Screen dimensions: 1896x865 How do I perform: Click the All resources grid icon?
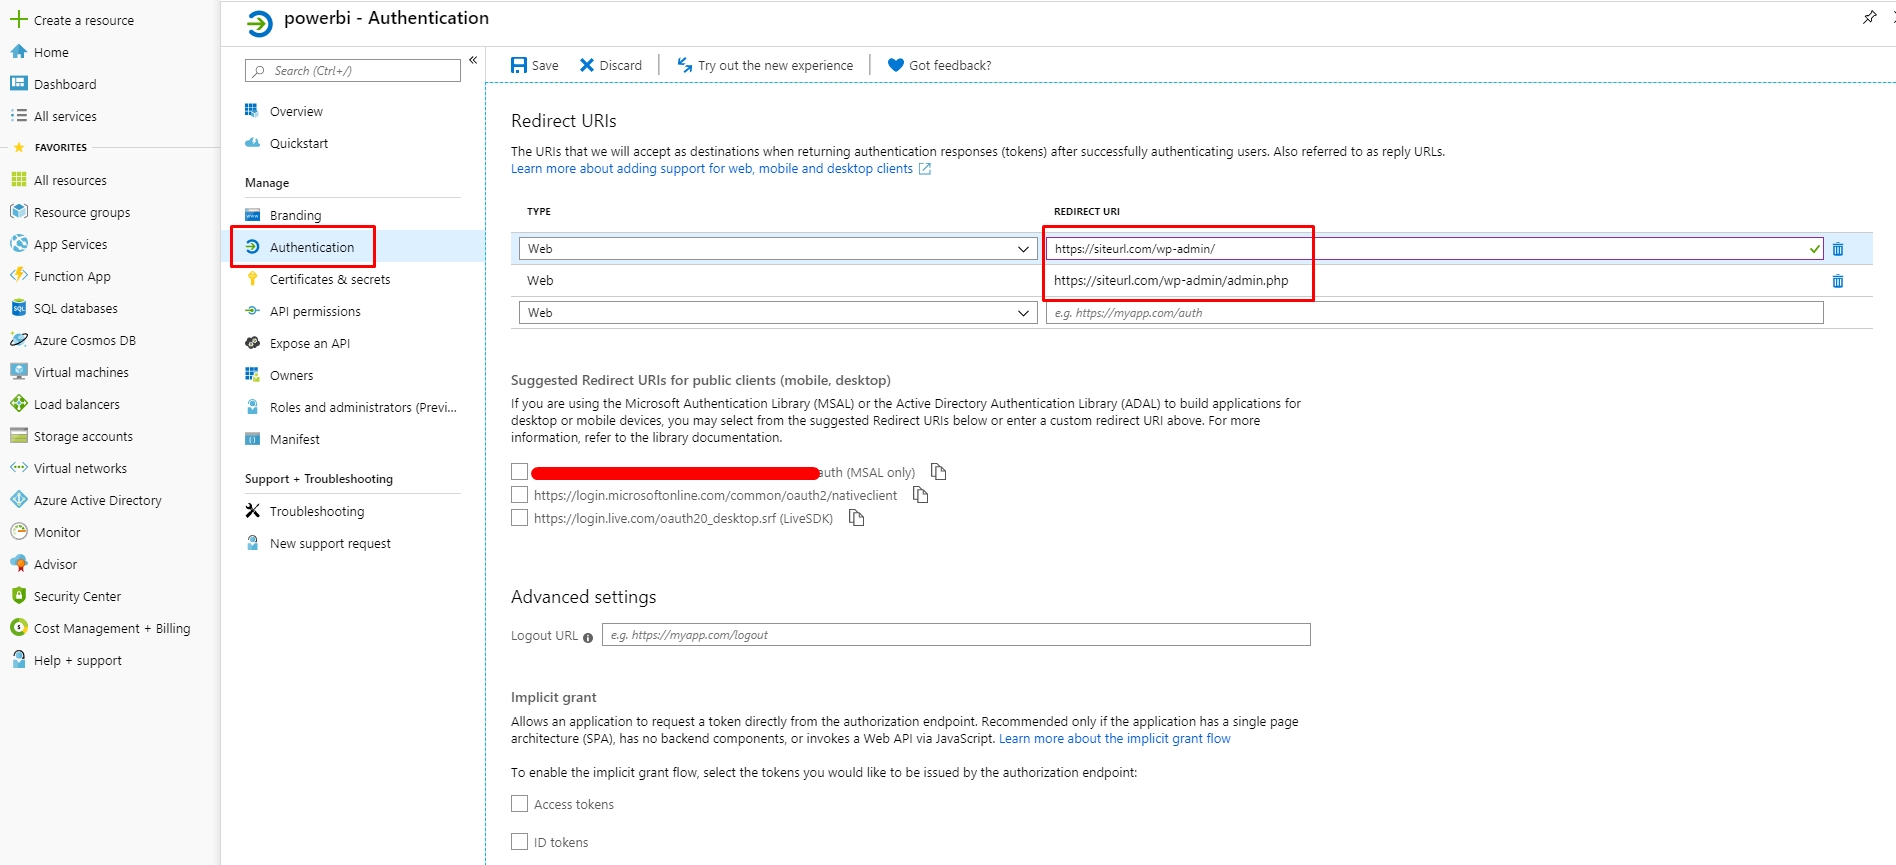(18, 179)
